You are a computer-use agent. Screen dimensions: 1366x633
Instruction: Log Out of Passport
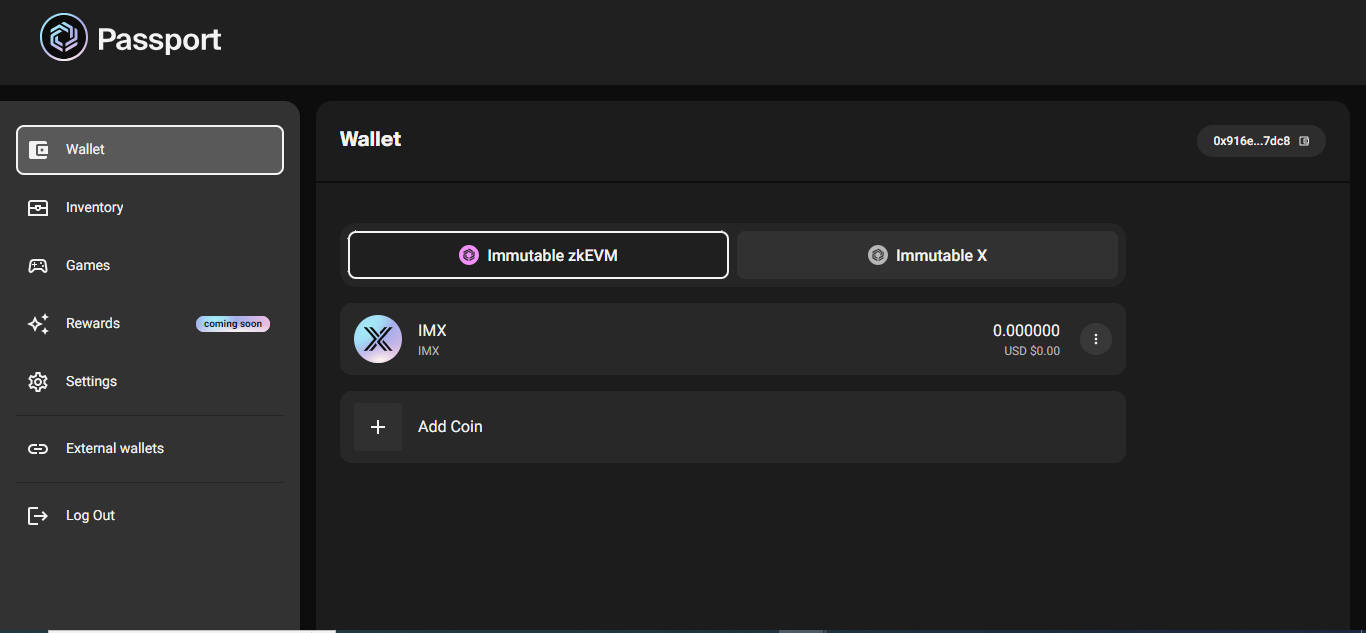(150, 516)
